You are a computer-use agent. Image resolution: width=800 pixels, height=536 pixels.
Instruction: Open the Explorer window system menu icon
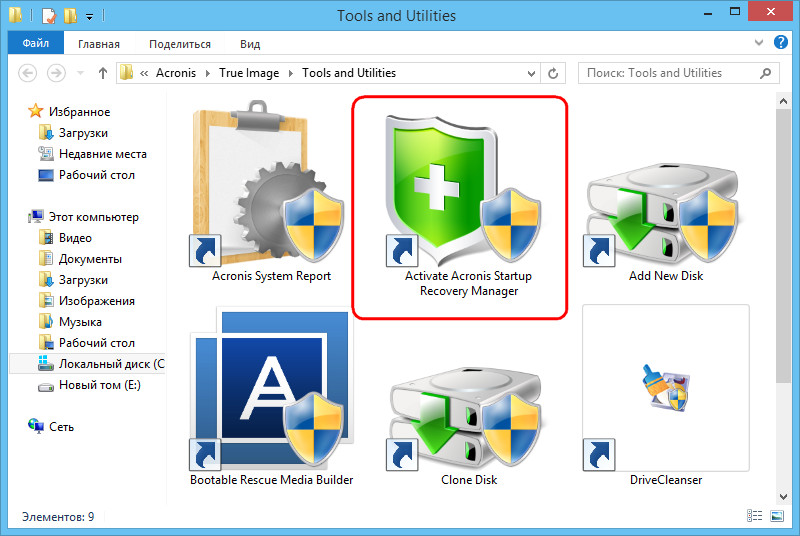15,15
